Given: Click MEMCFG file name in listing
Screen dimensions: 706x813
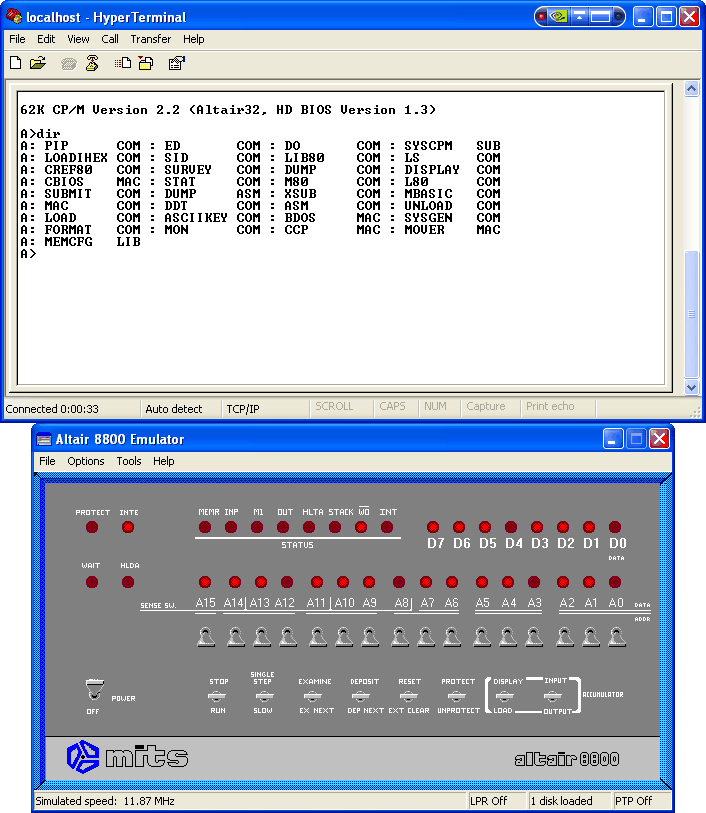Looking at the screenshot, I should pos(68,242).
